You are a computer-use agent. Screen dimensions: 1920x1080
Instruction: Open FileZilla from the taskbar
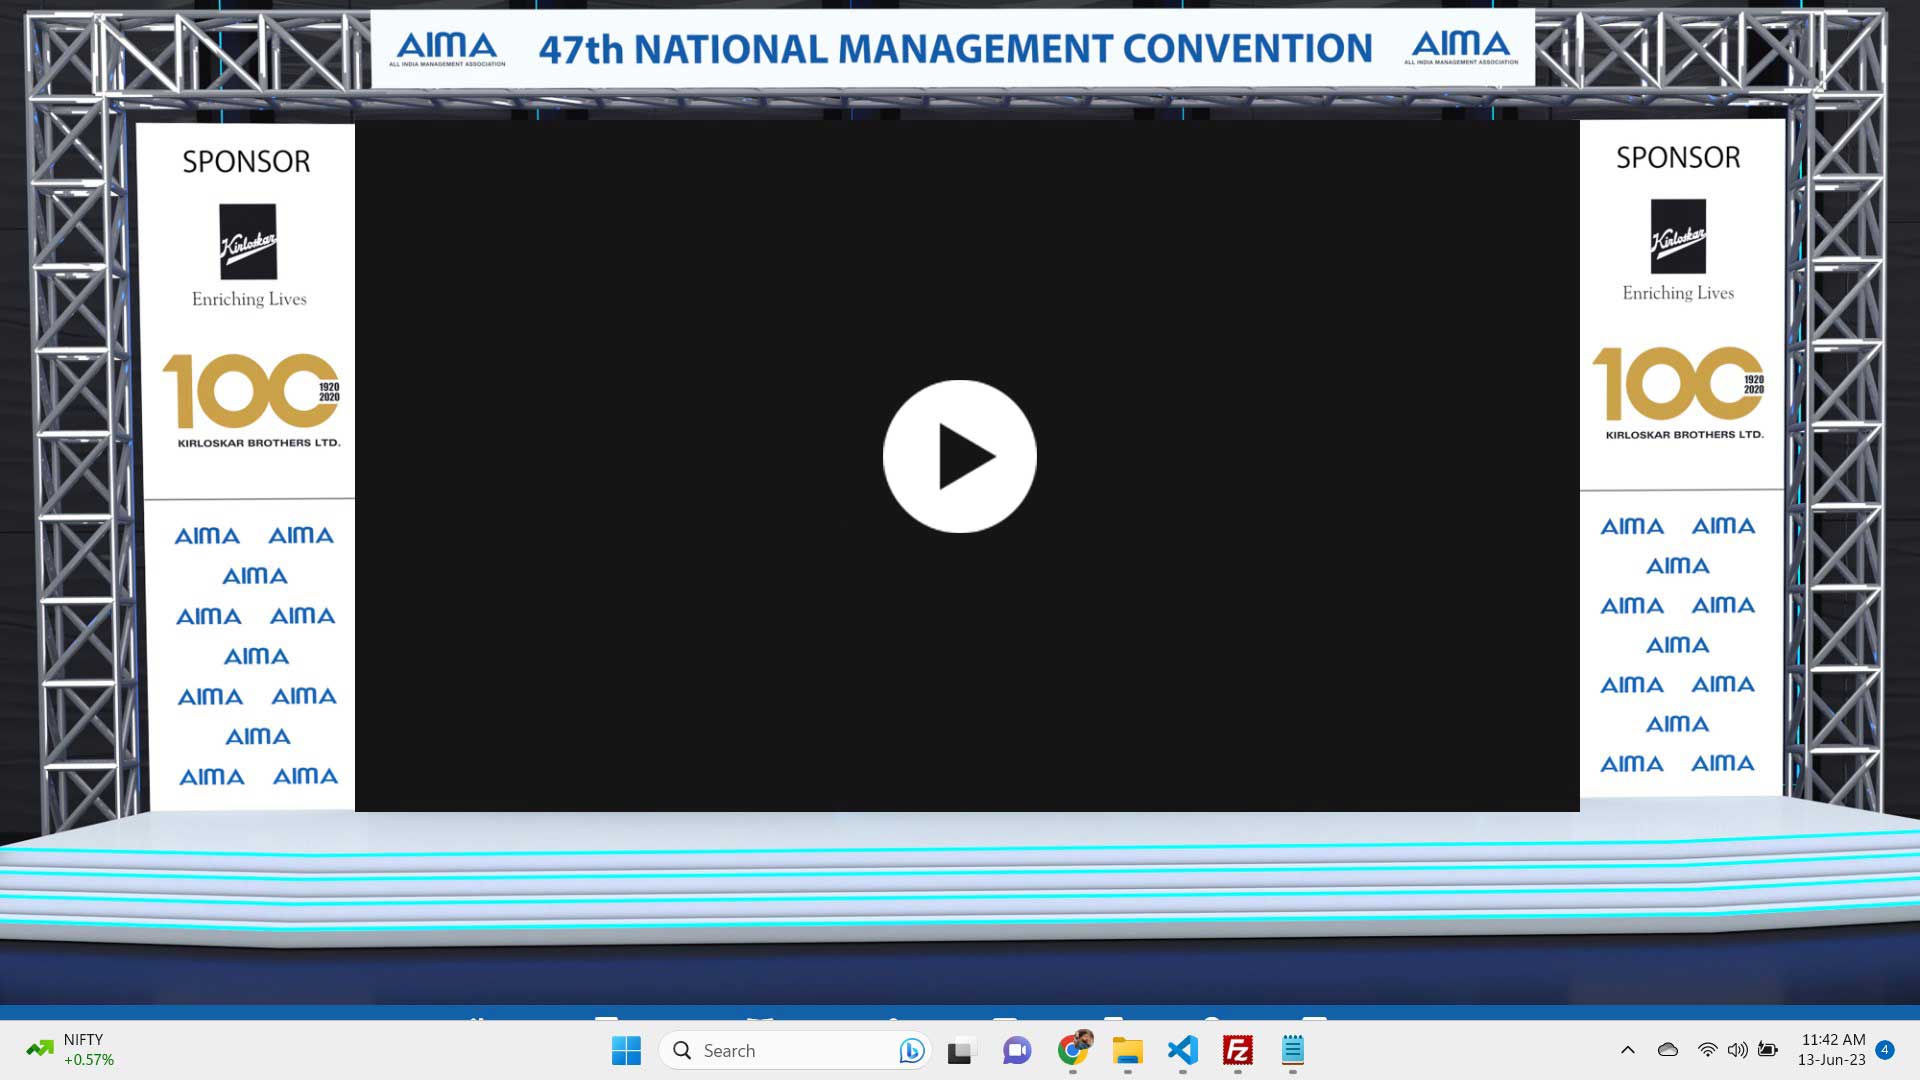(x=1238, y=1050)
